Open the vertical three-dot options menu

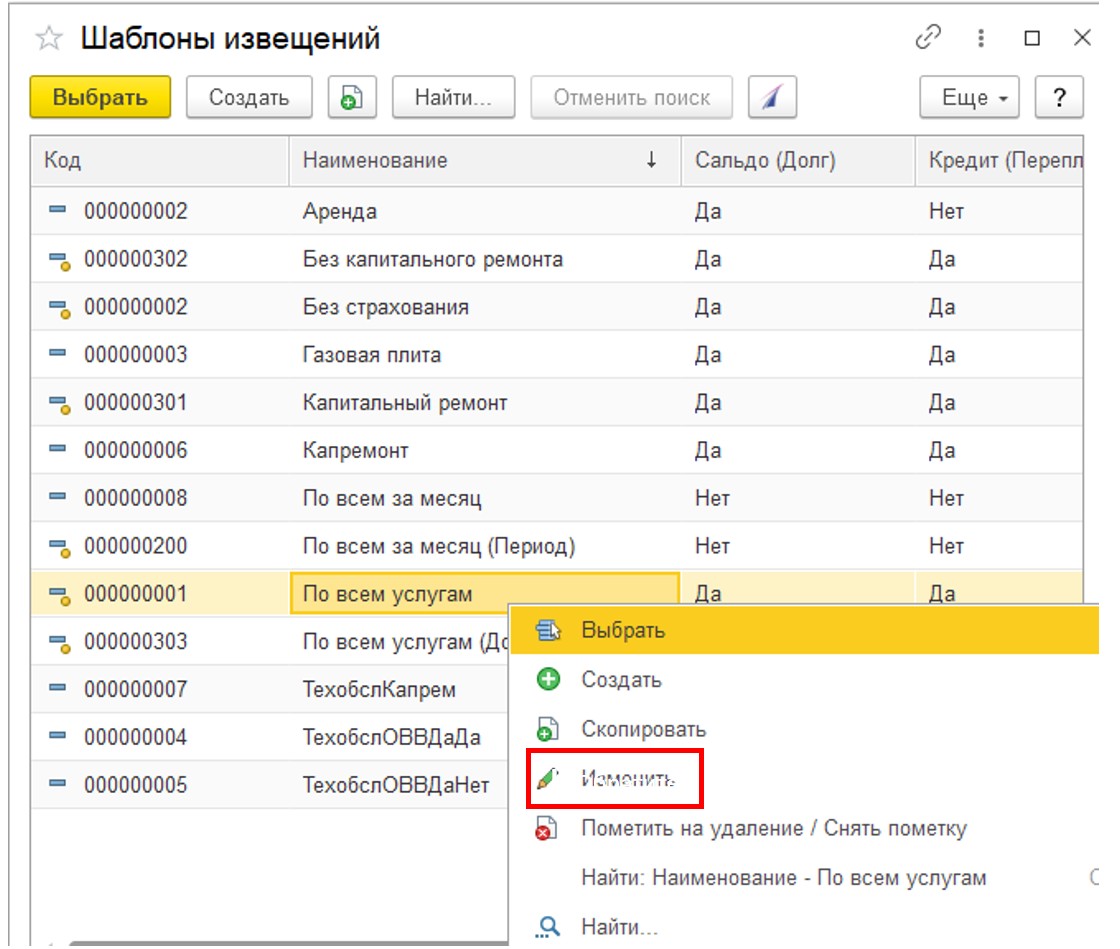pyautogui.click(x=981, y=38)
